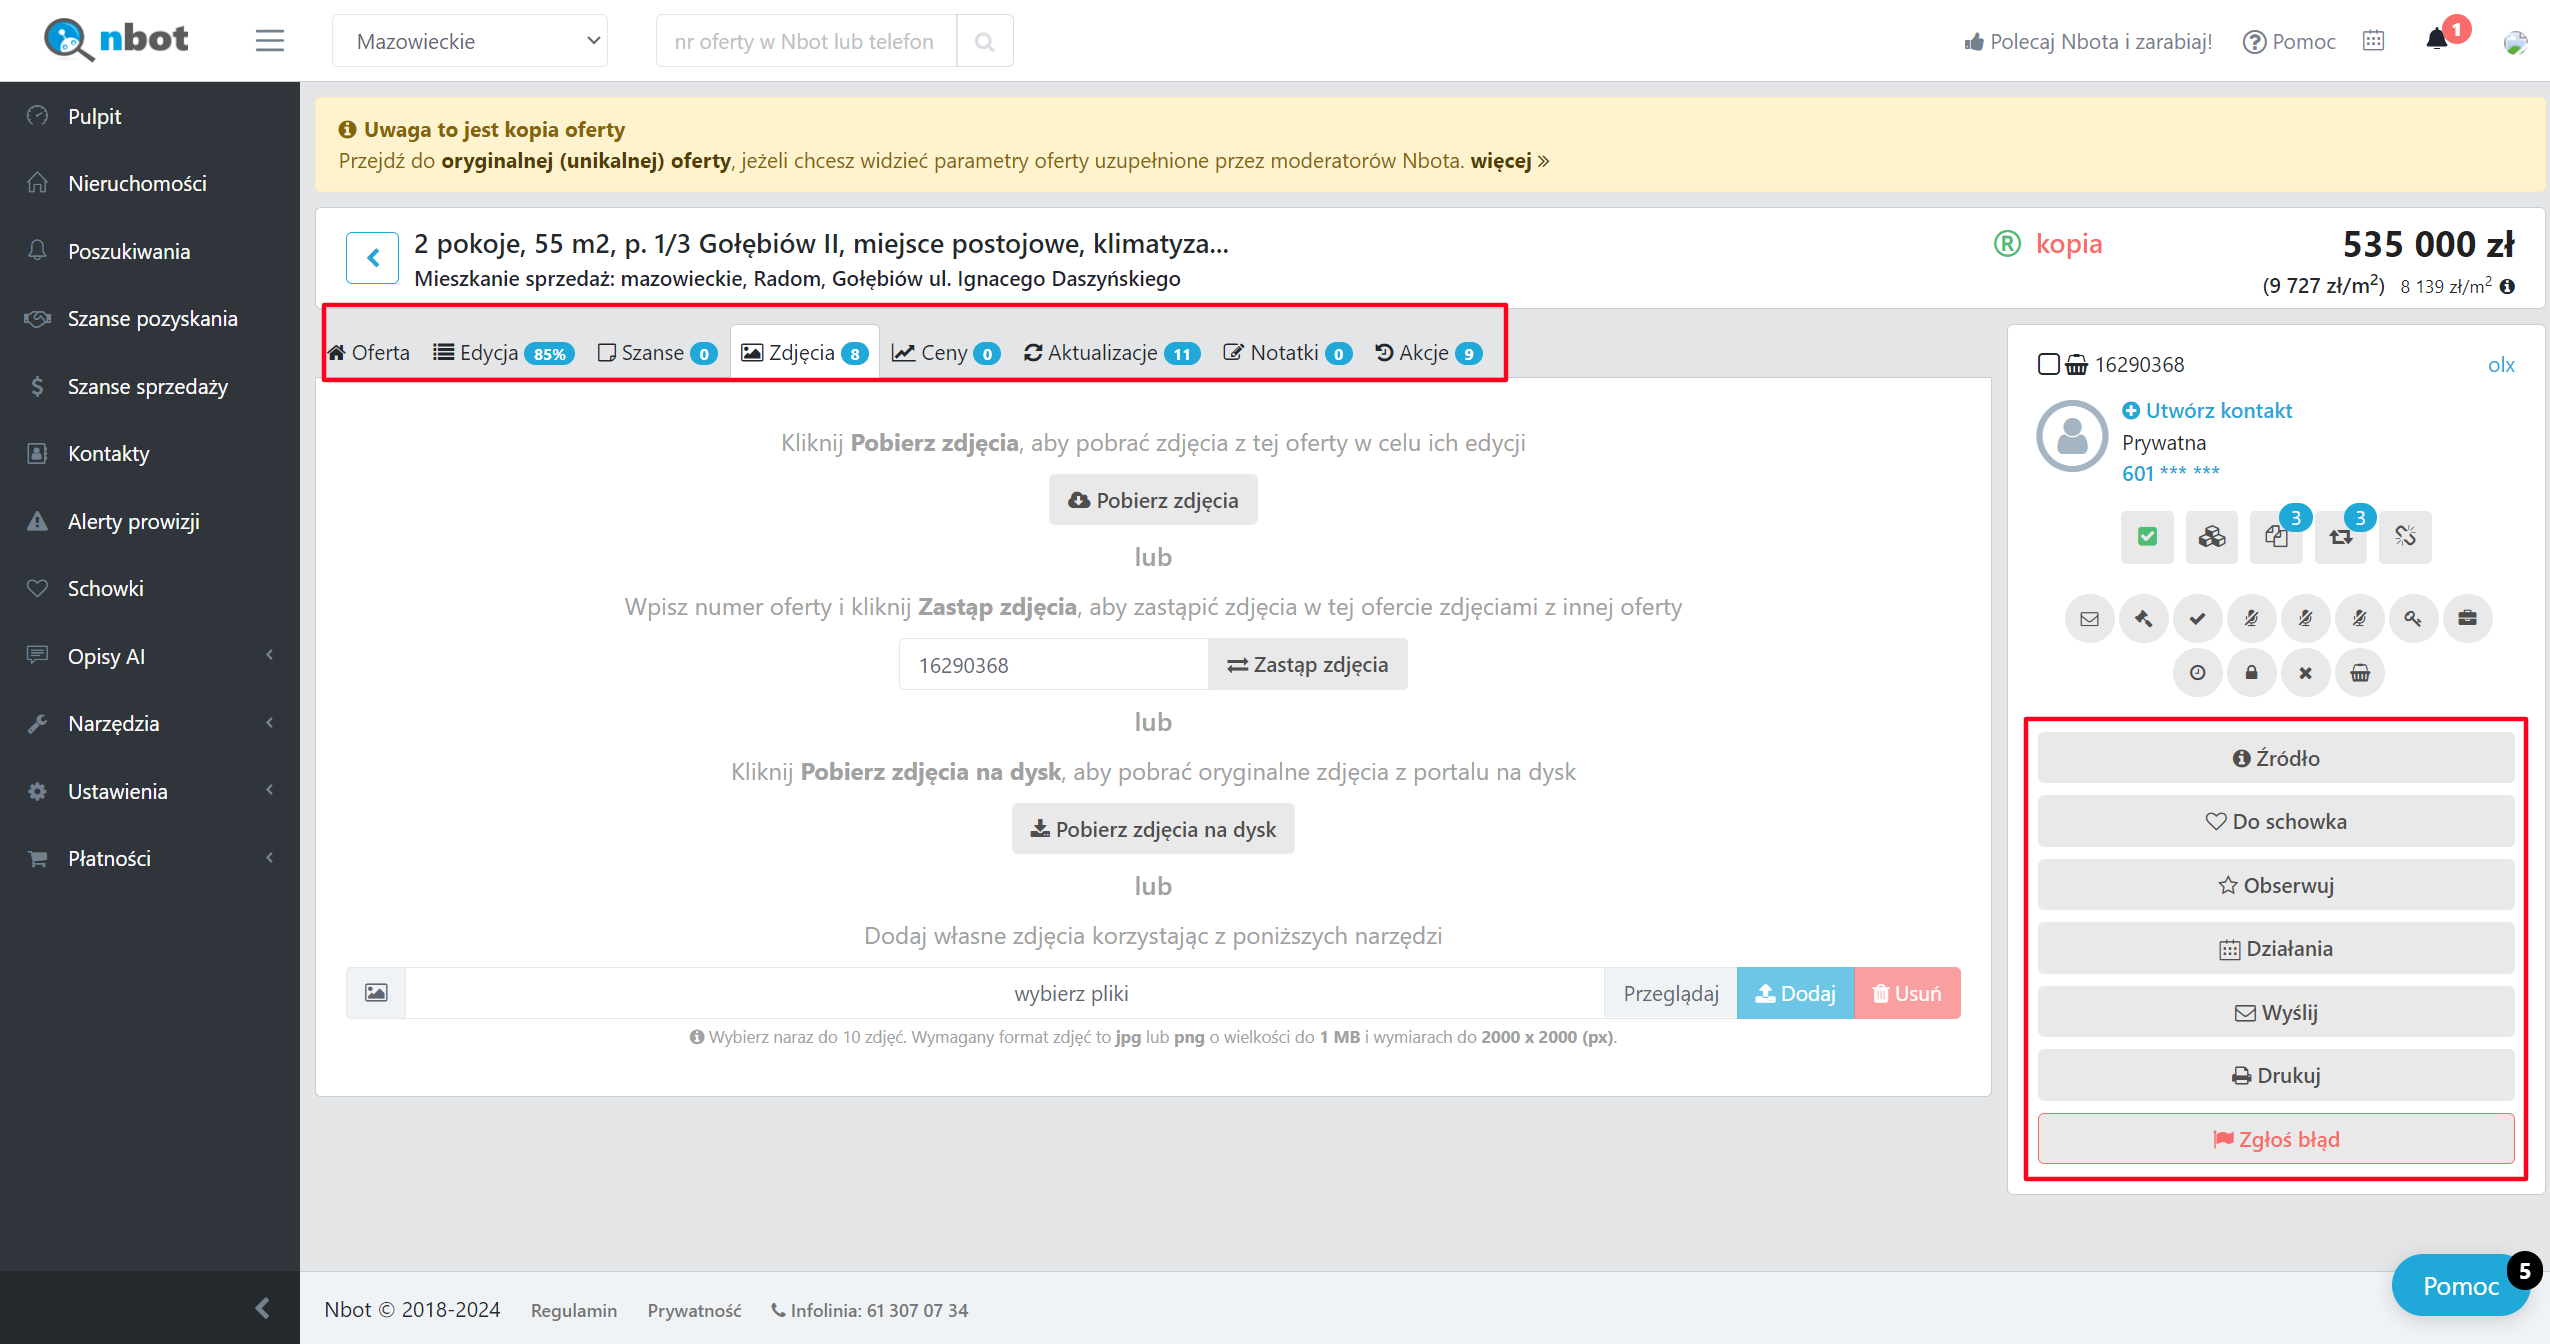The width and height of the screenshot is (2550, 1344).
Task: Open the Aktualizacje tab
Action: pos(1112,352)
